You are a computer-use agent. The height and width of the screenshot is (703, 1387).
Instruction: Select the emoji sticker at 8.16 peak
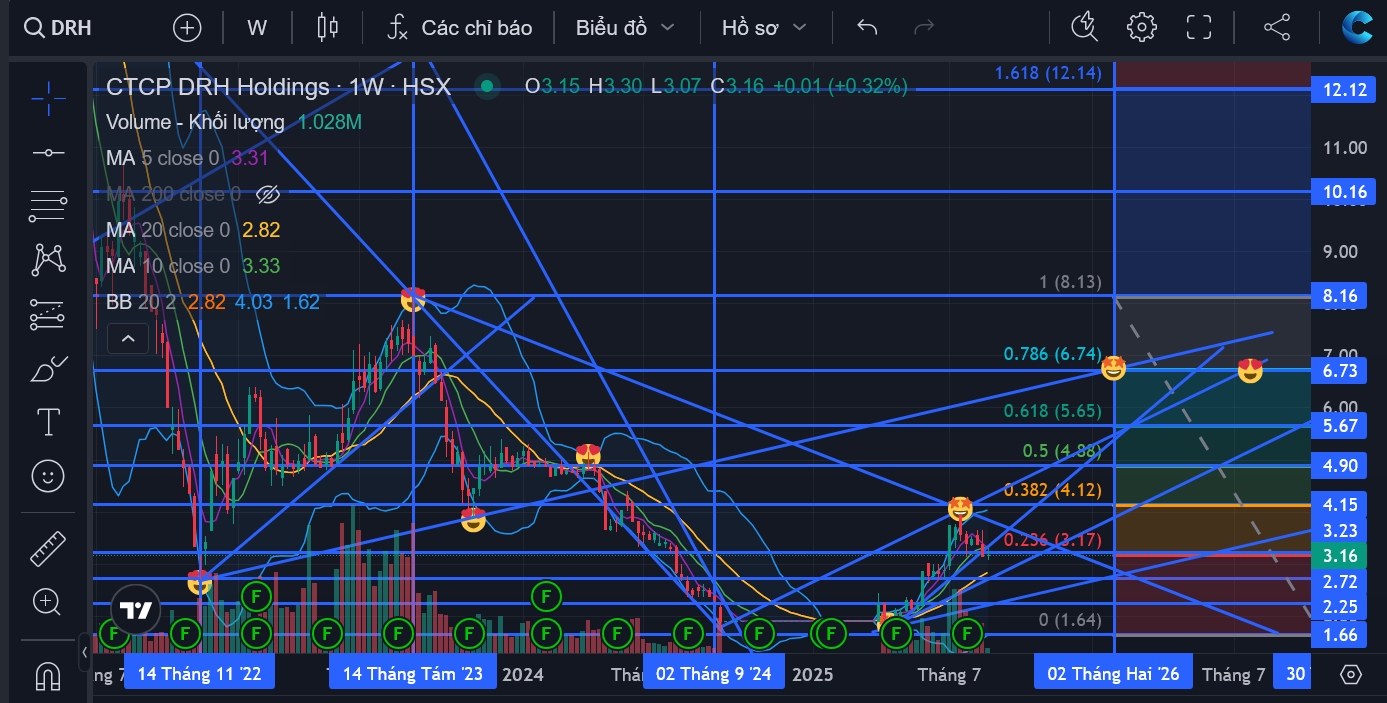pos(412,298)
